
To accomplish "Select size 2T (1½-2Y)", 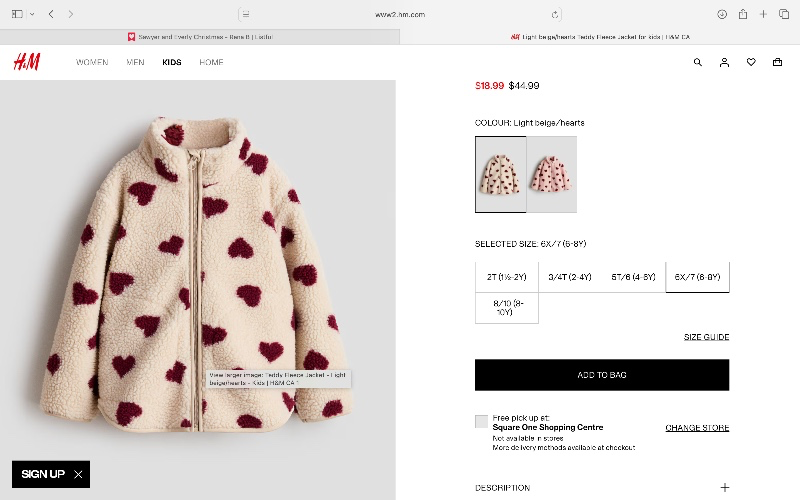I will pos(507,277).
